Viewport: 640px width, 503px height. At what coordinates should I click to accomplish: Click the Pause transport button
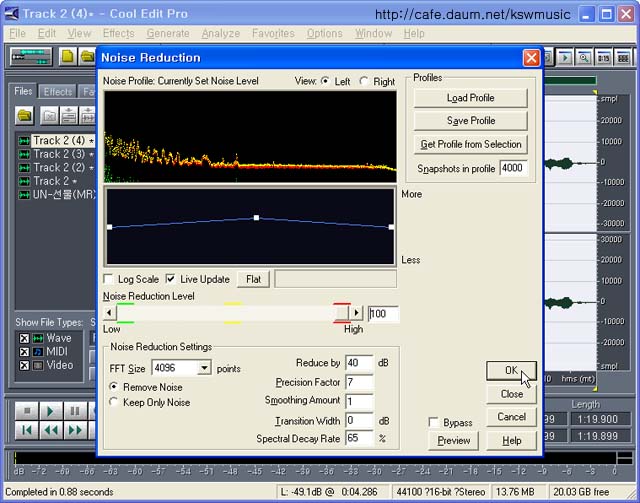(75, 411)
